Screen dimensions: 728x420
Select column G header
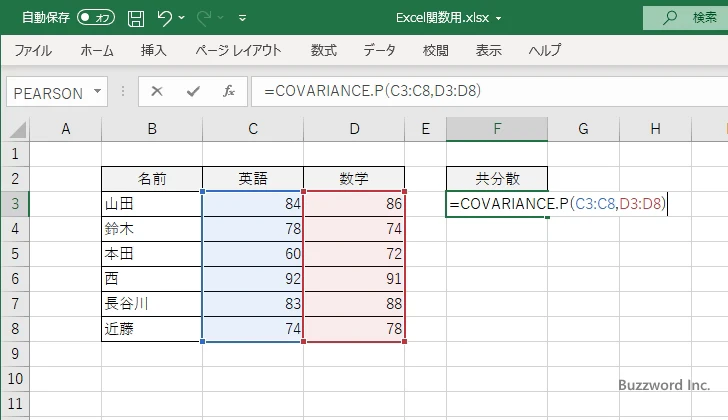coord(583,129)
